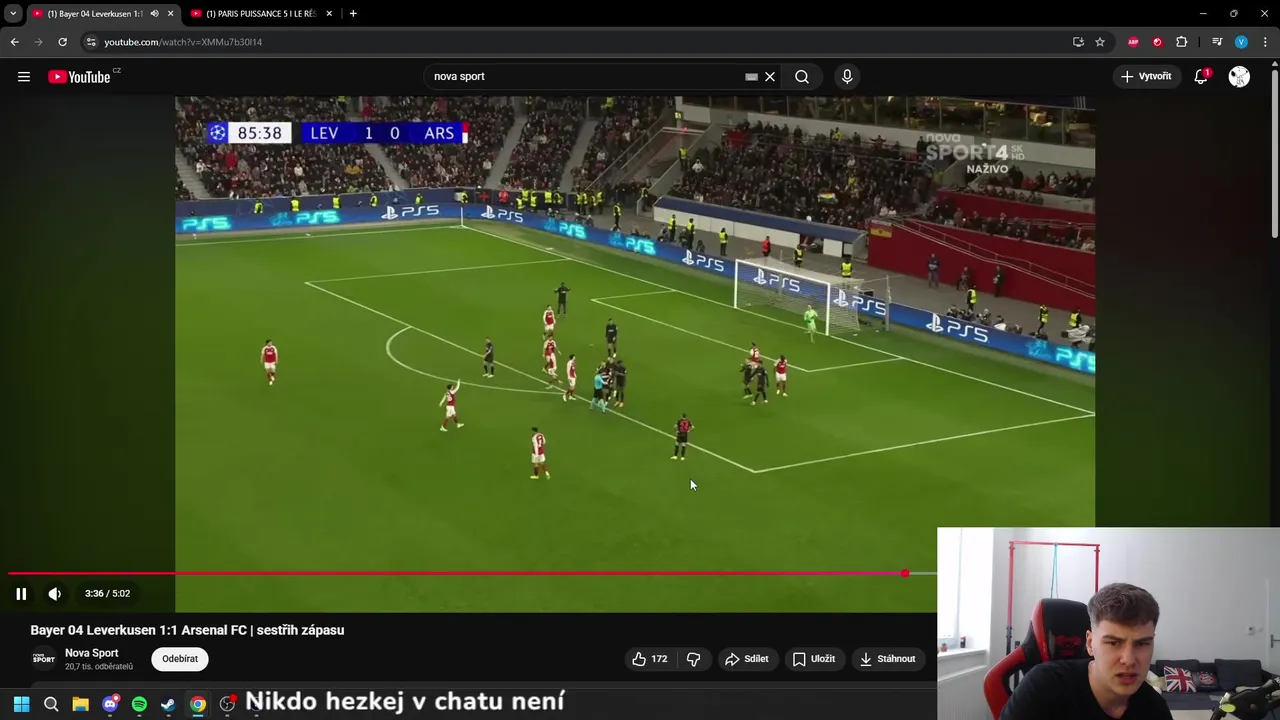
Task: View site information icon in address bar
Action: [x=91, y=42]
